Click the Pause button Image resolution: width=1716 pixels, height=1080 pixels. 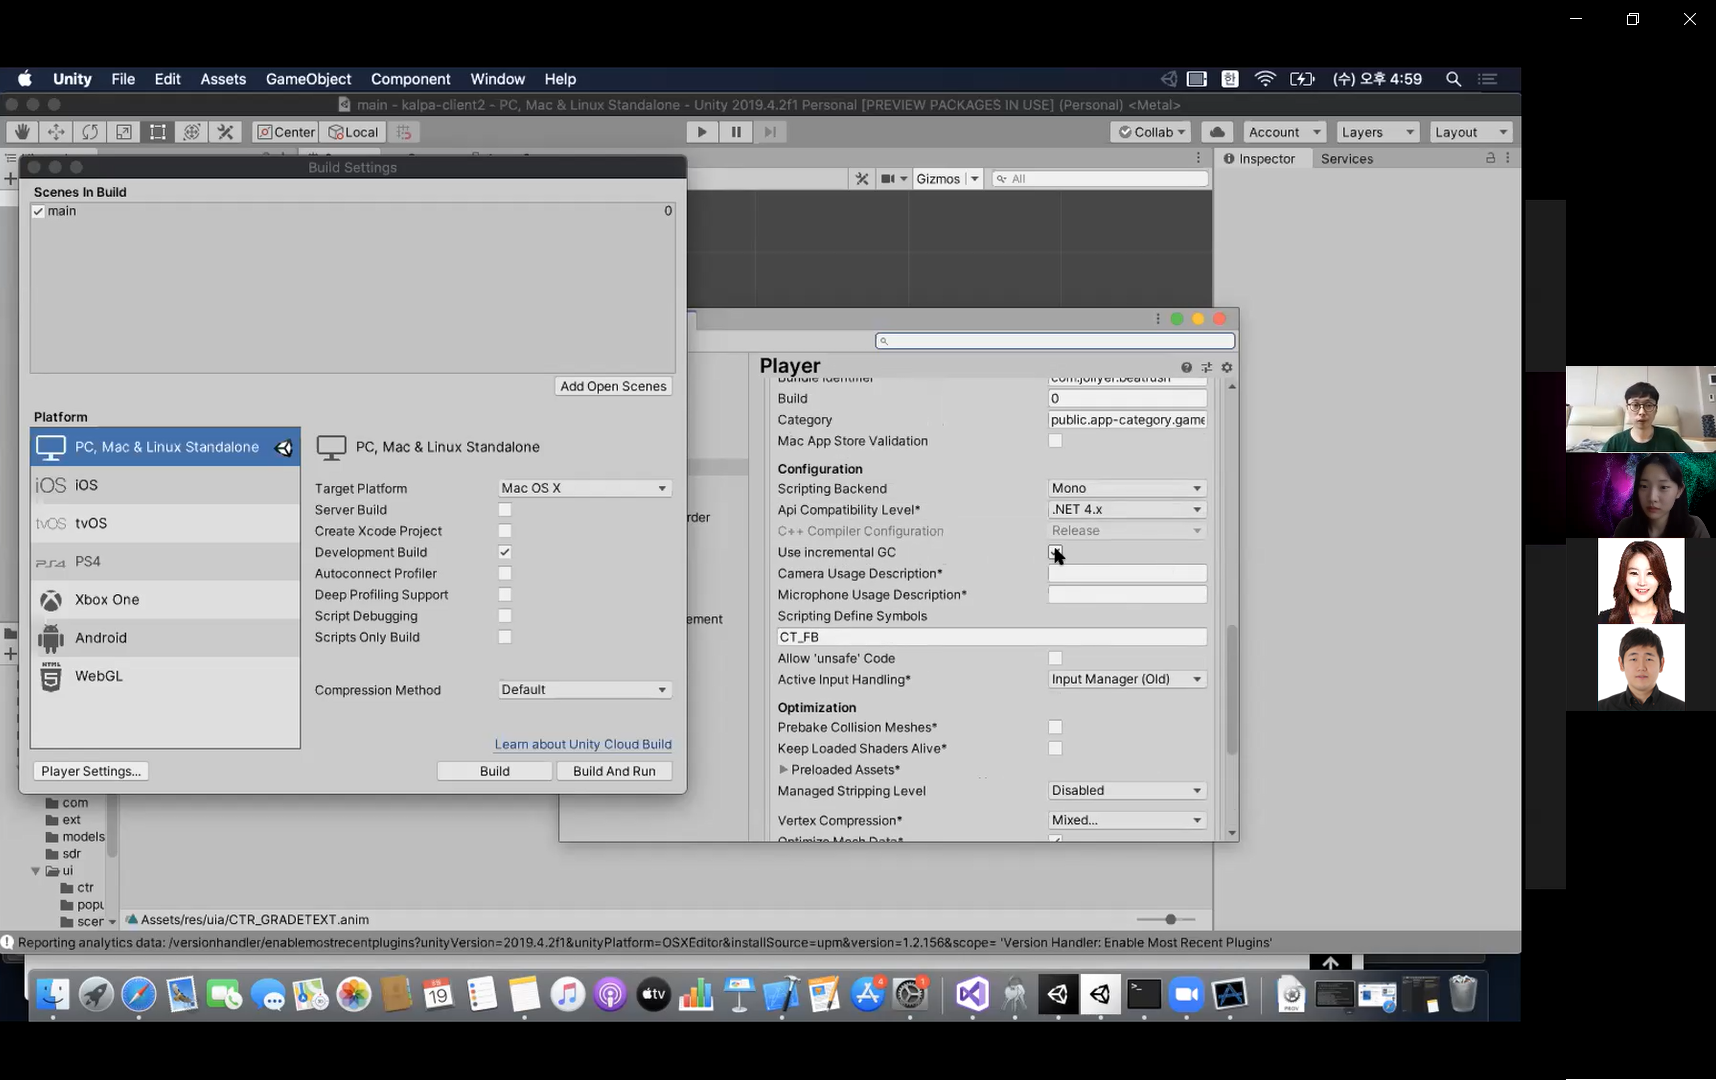(736, 132)
